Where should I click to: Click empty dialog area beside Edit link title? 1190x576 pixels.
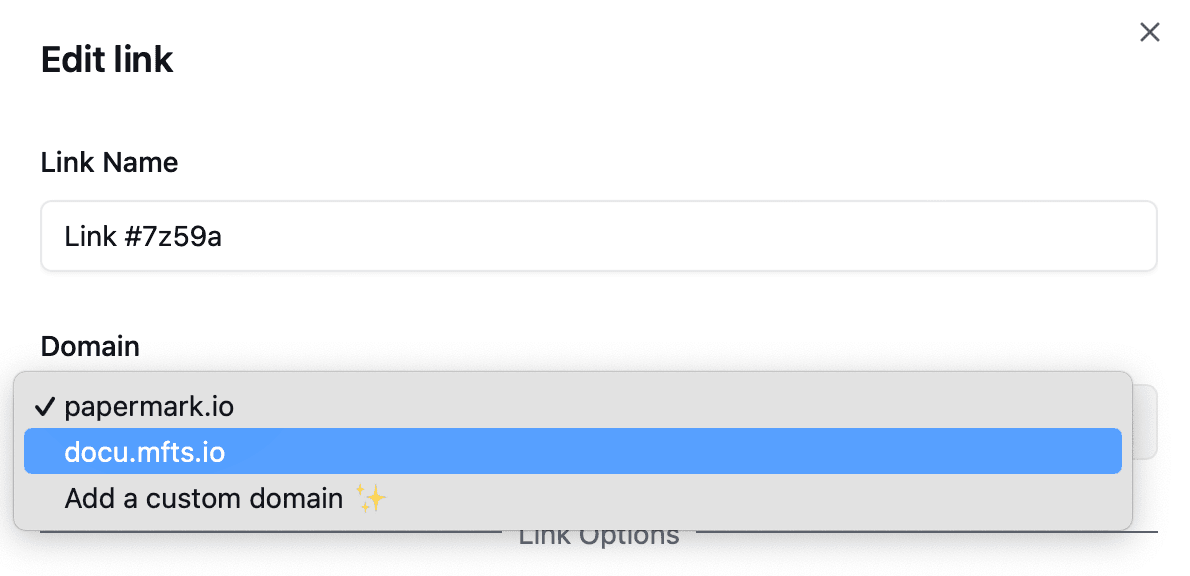click(600, 60)
